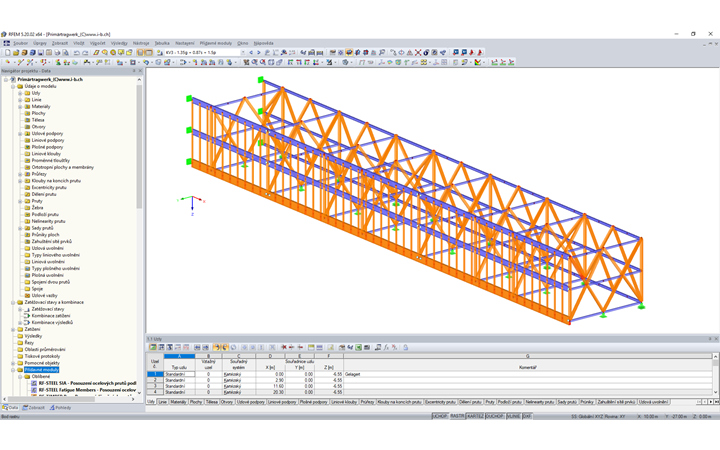The height and width of the screenshot is (450, 720).
Task: Toggle the OUCHOP status bar button
Action: 495,416
